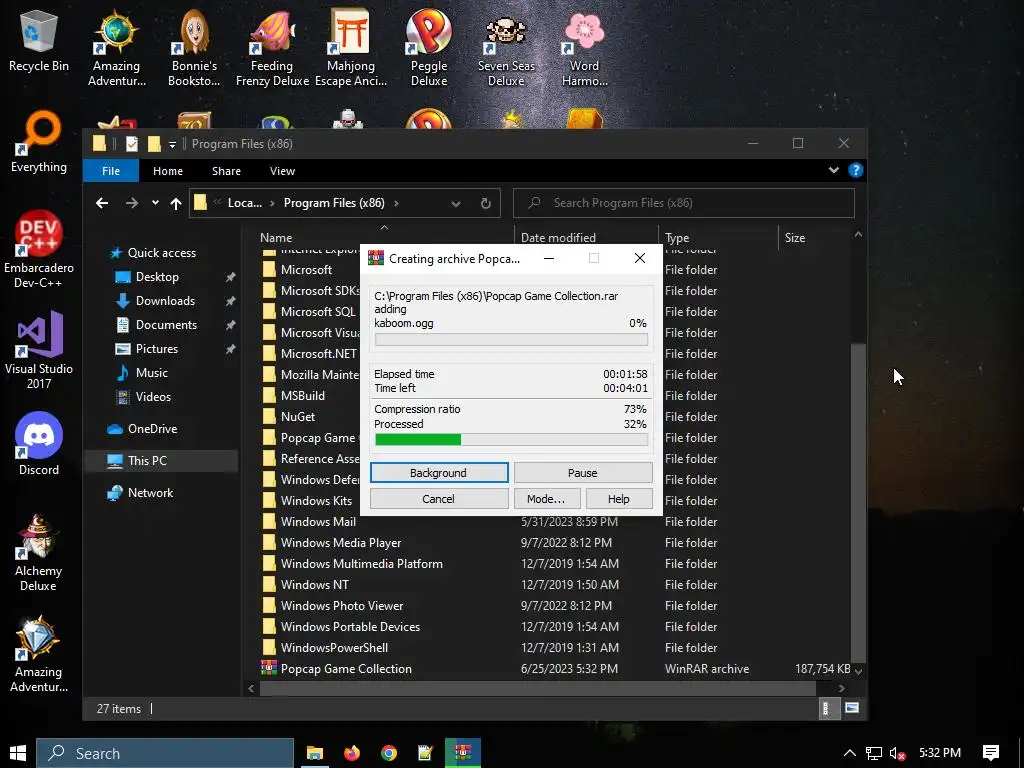1024x768 pixels.
Task: Click the network tray icon
Action: pyautogui.click(x=874, y=754)
